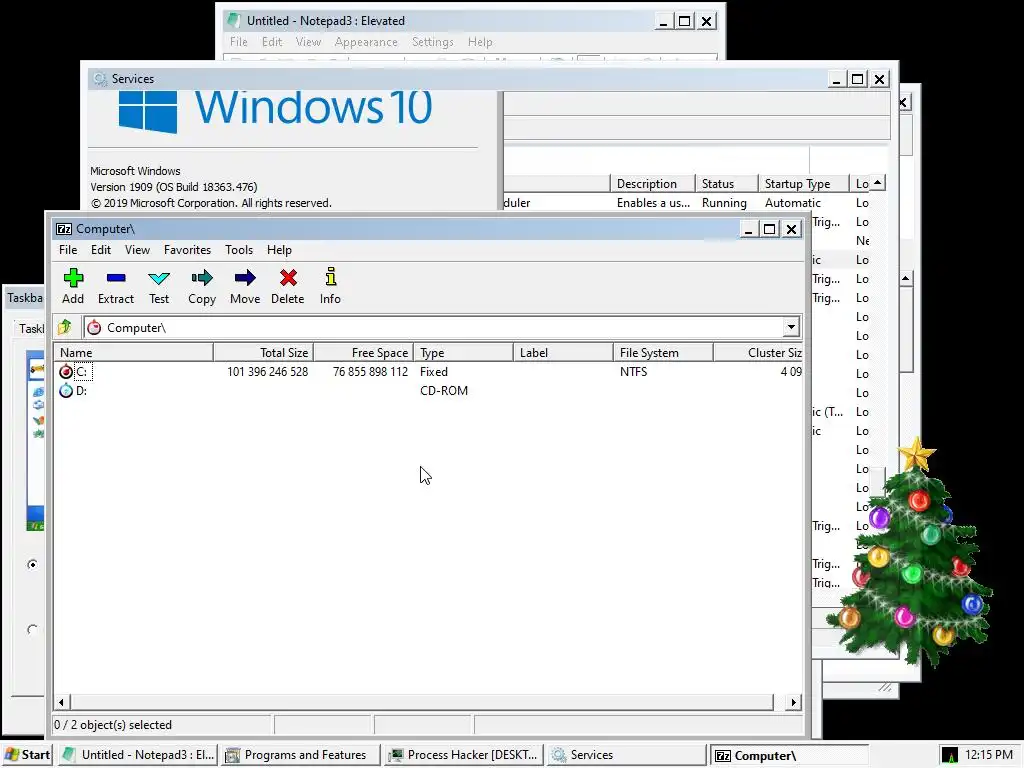Select the Copy toolbar icon

coord(202,278)
